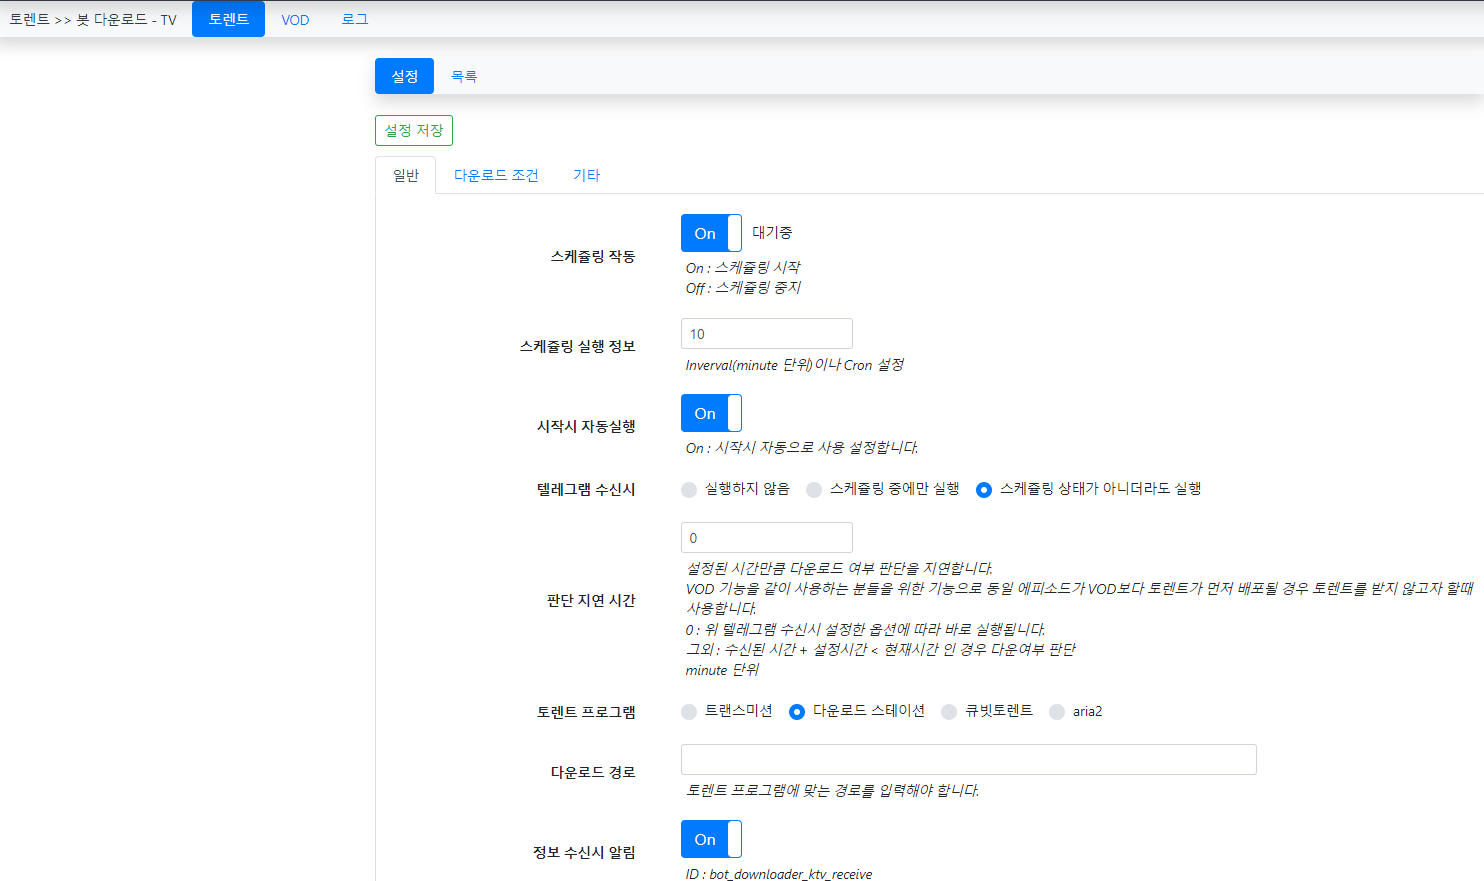
Task: Click the 설정 저장 button
Action: (x=414, y=130)
